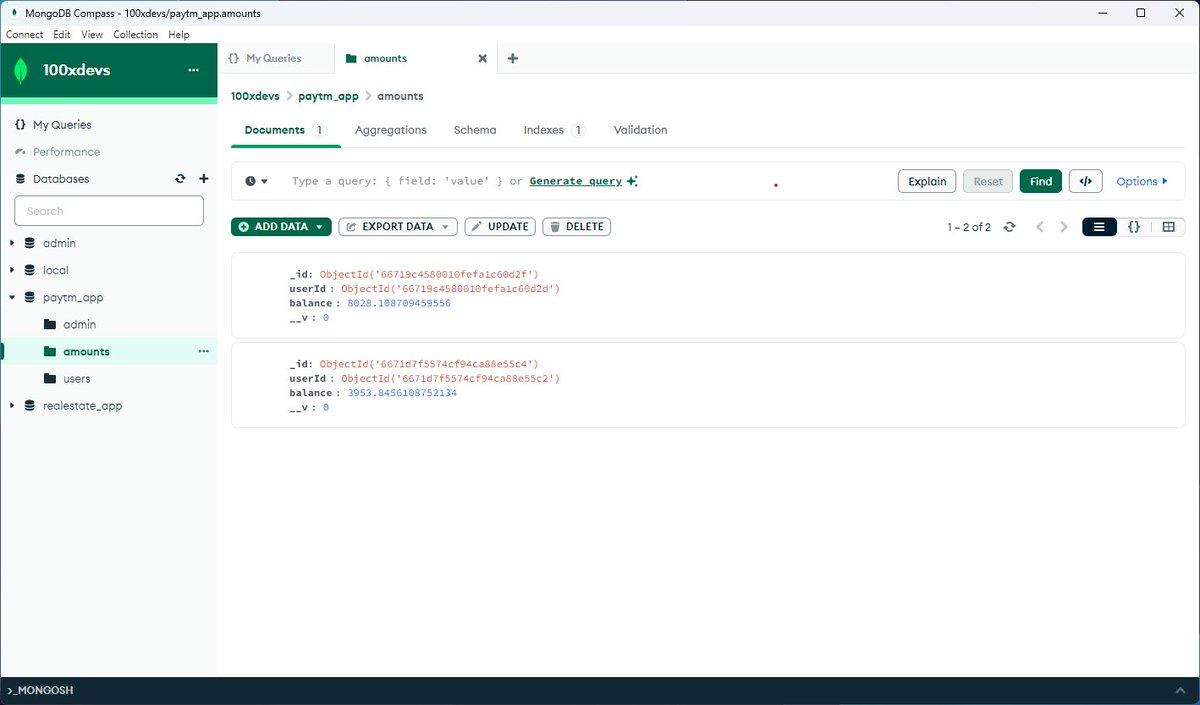Screen dimensions: 1200x705
Task: Switch to list view
Action: (1099, 227)
